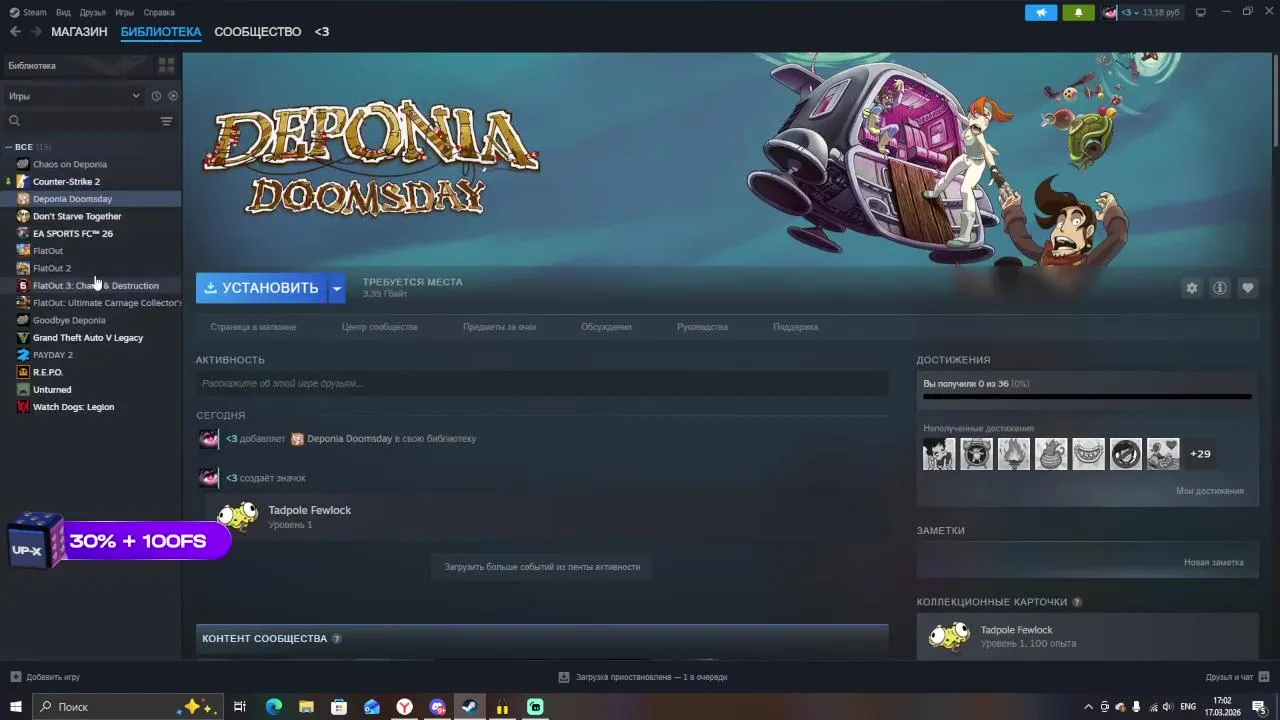Click the ready-to-play filter icon
This screenshot has width=1280, height=720.
pos(173,96)
